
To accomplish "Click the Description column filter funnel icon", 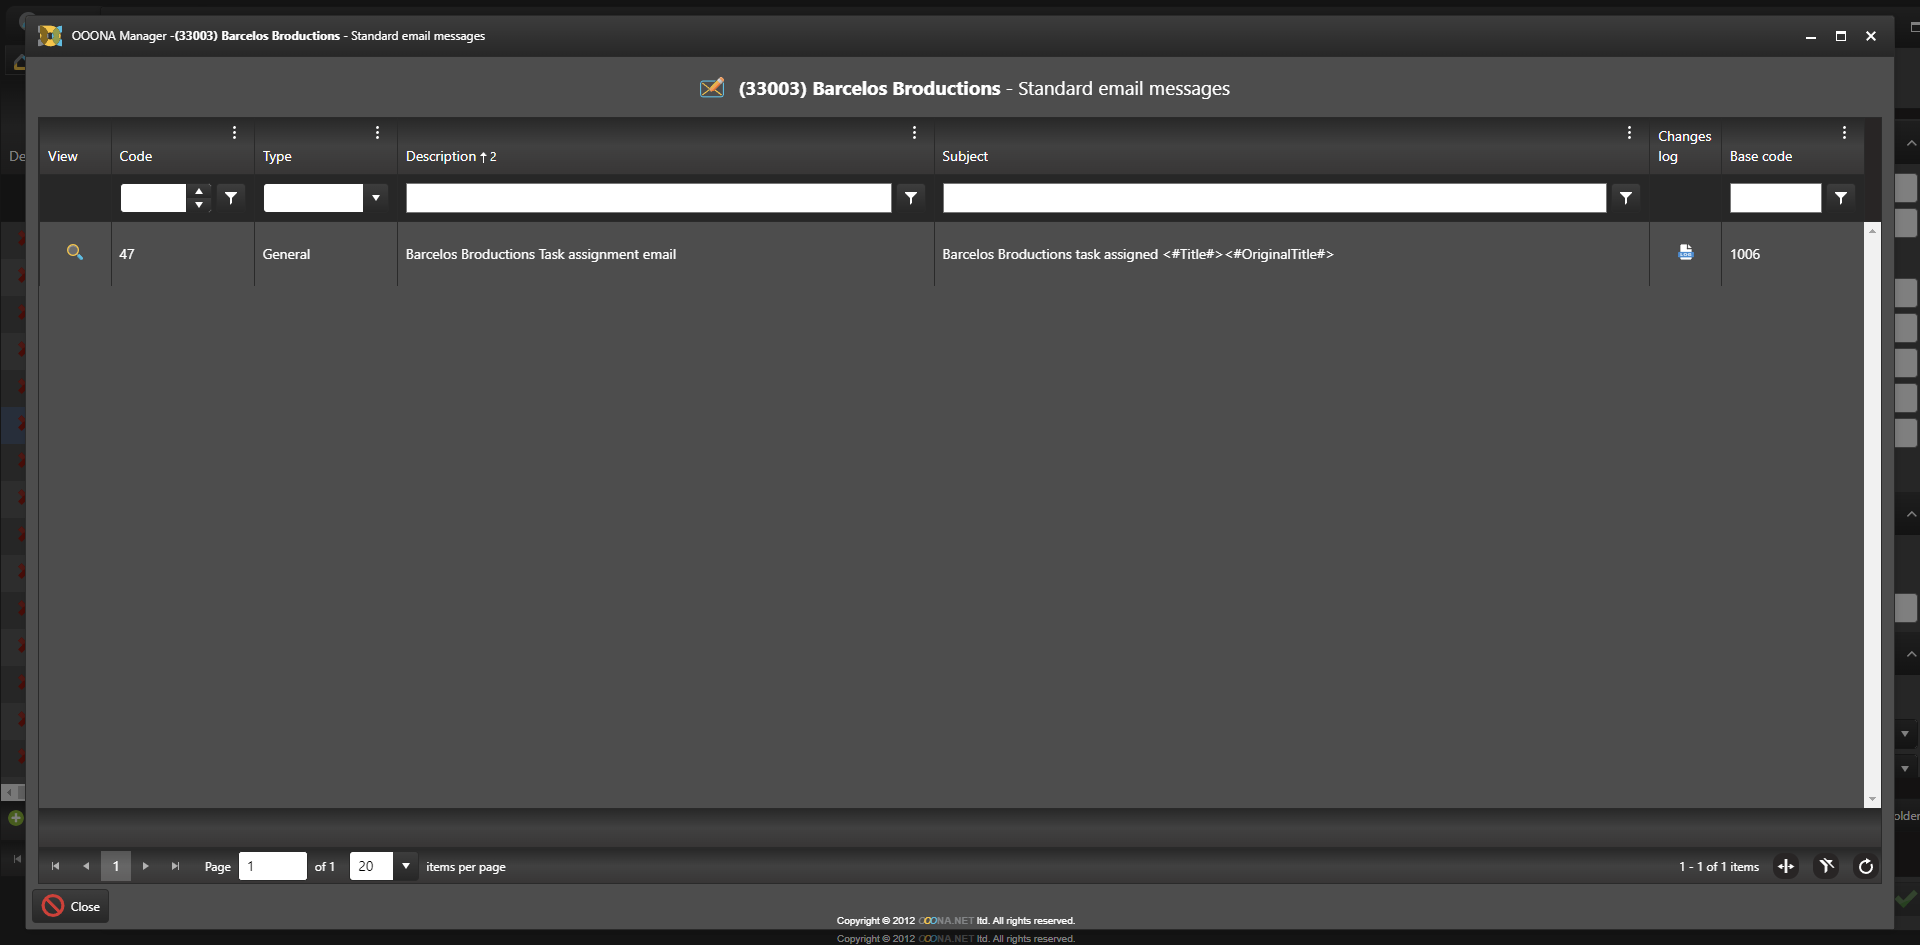I will [x=910, y=198].
